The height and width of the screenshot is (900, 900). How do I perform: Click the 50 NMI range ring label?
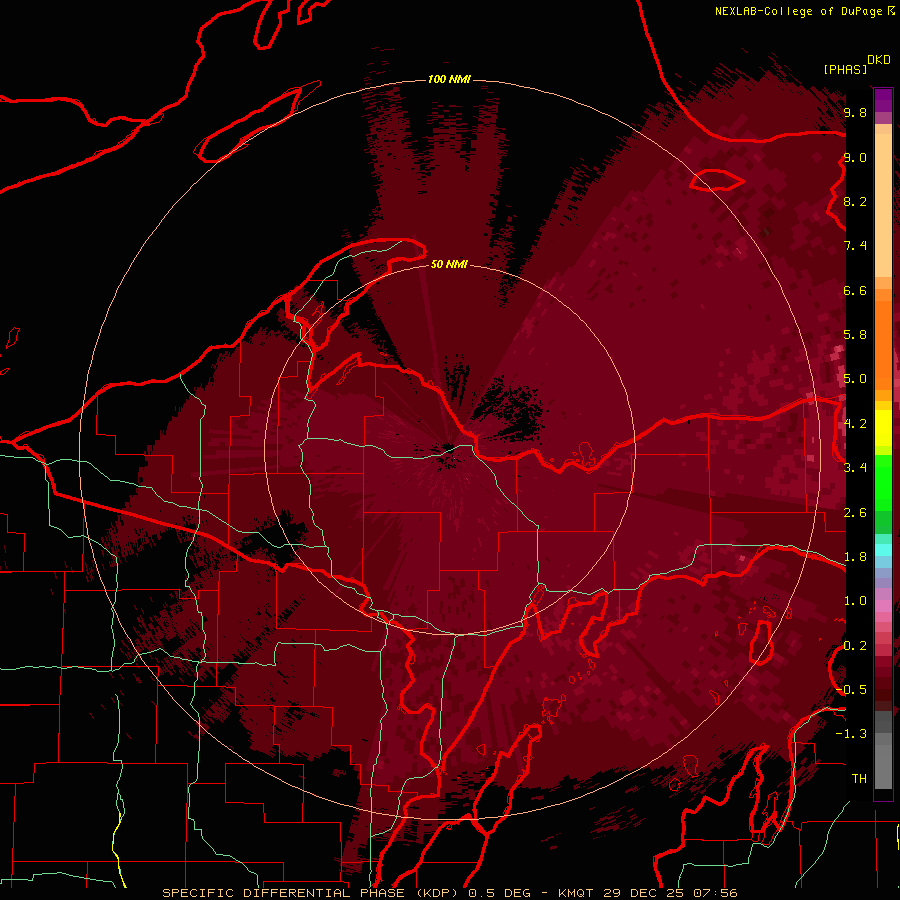point(449,264)
